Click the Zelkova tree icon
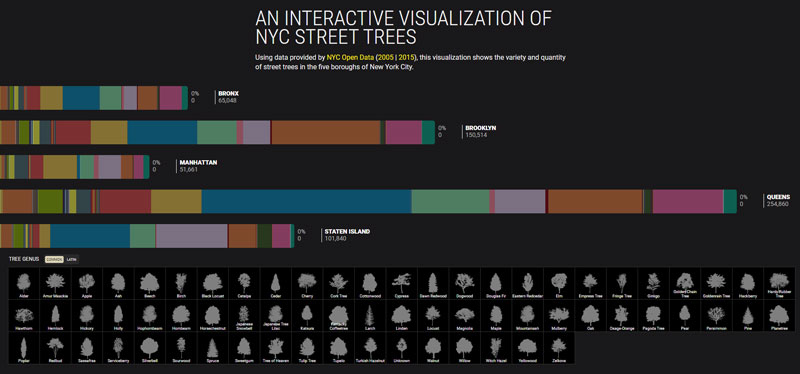 click(x=559, y=349)
